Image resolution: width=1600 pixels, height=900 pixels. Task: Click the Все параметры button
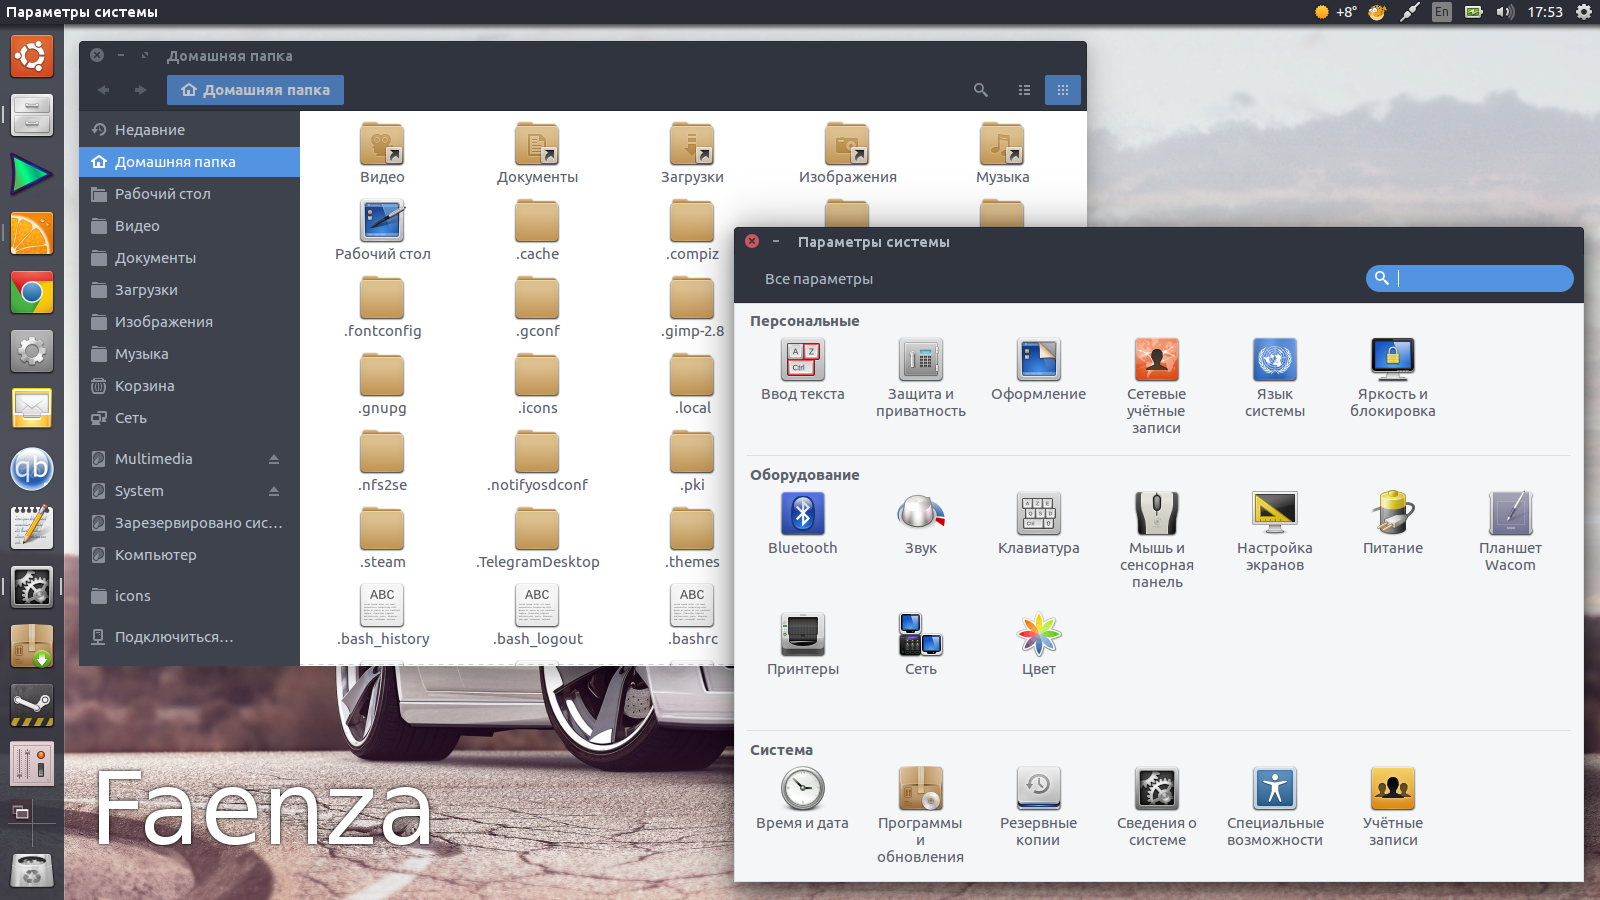[819, 279]
